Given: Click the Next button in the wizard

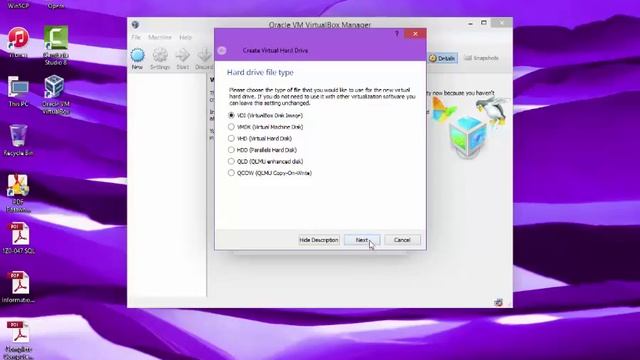Looking at the screenshot, I should click(x=362, y=240).
